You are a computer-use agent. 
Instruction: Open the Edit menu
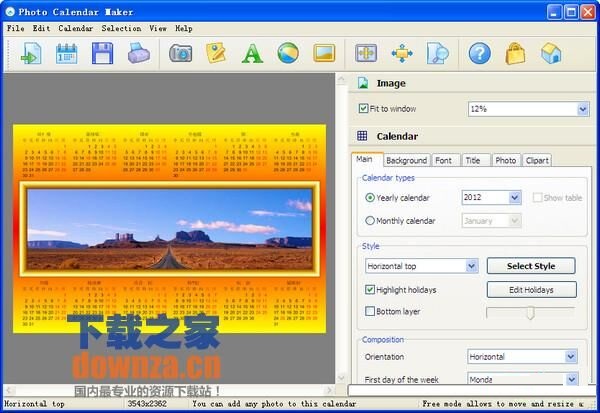pyautogui.click(x=41, y=28)
